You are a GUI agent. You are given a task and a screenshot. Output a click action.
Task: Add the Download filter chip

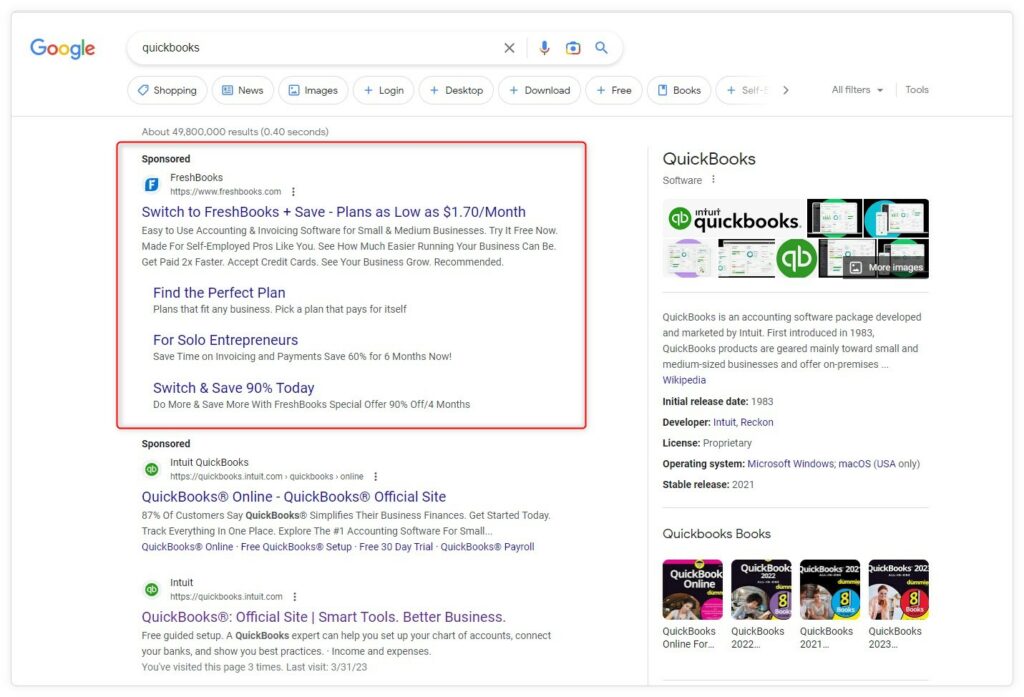click(539, 90)
